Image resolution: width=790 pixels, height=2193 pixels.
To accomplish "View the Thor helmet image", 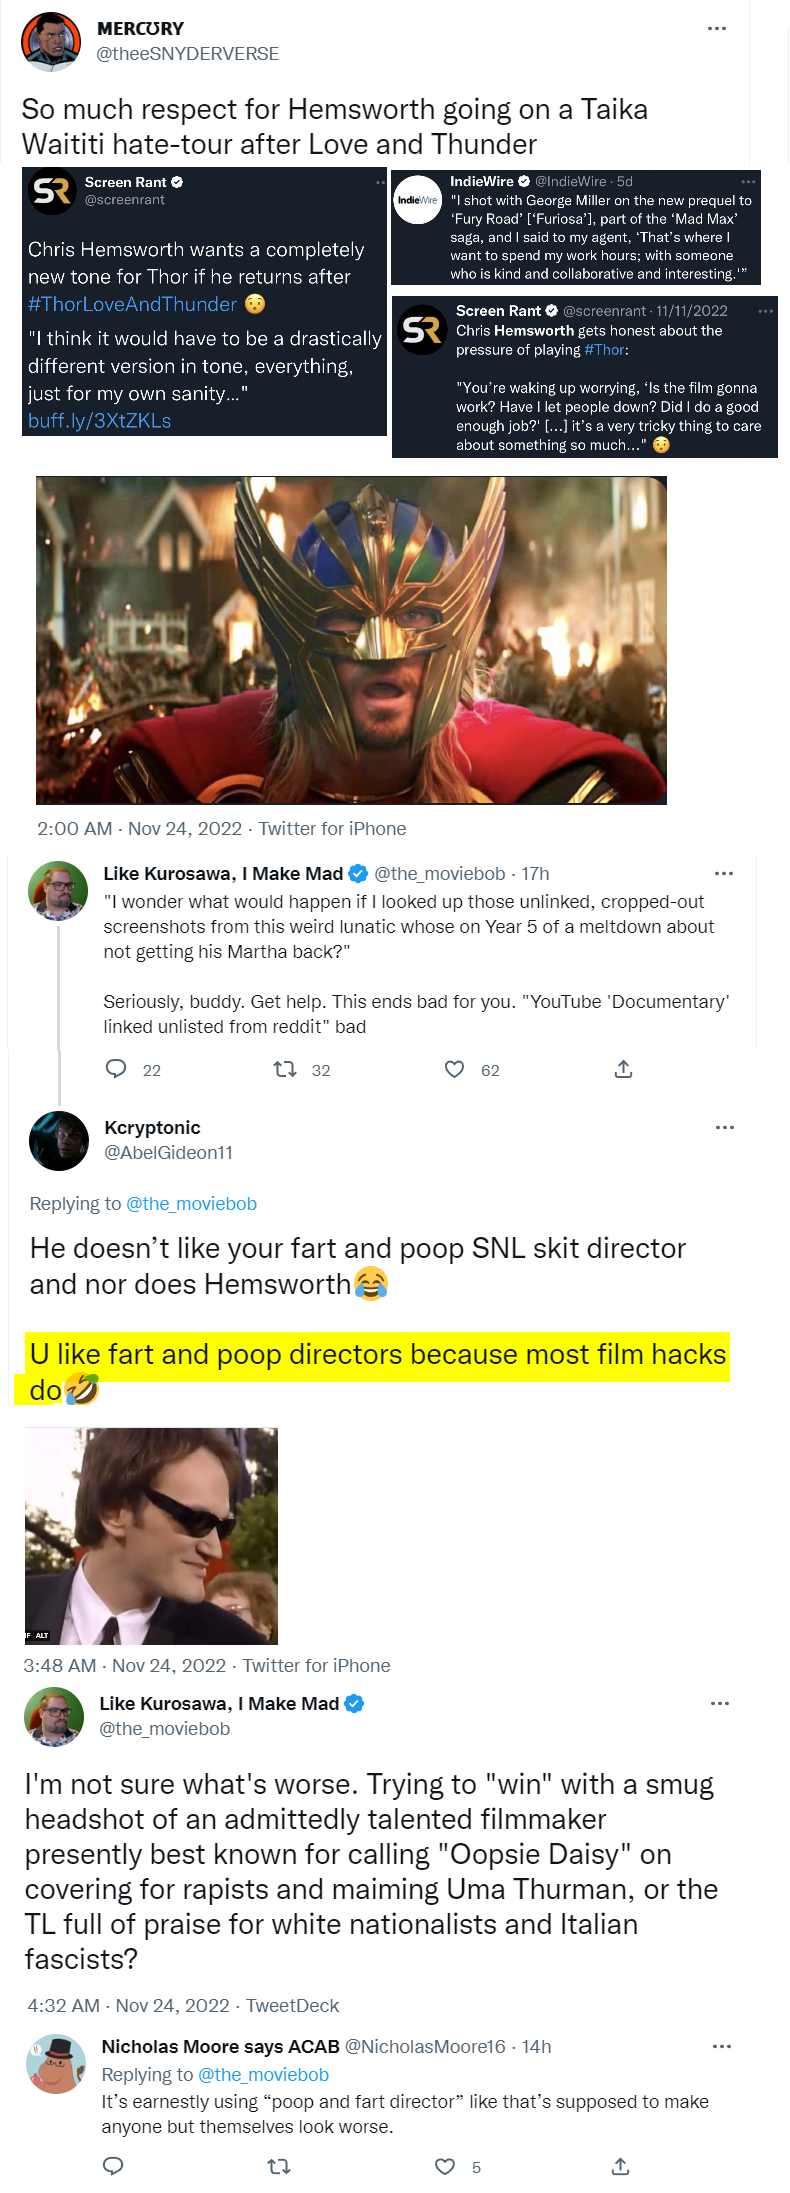I will tap(351, 640).
